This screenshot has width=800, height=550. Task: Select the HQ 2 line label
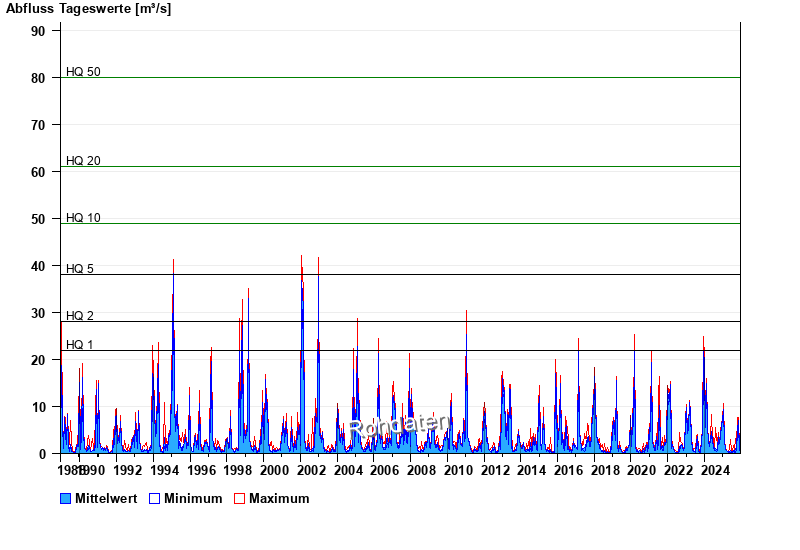click(80, 316)
